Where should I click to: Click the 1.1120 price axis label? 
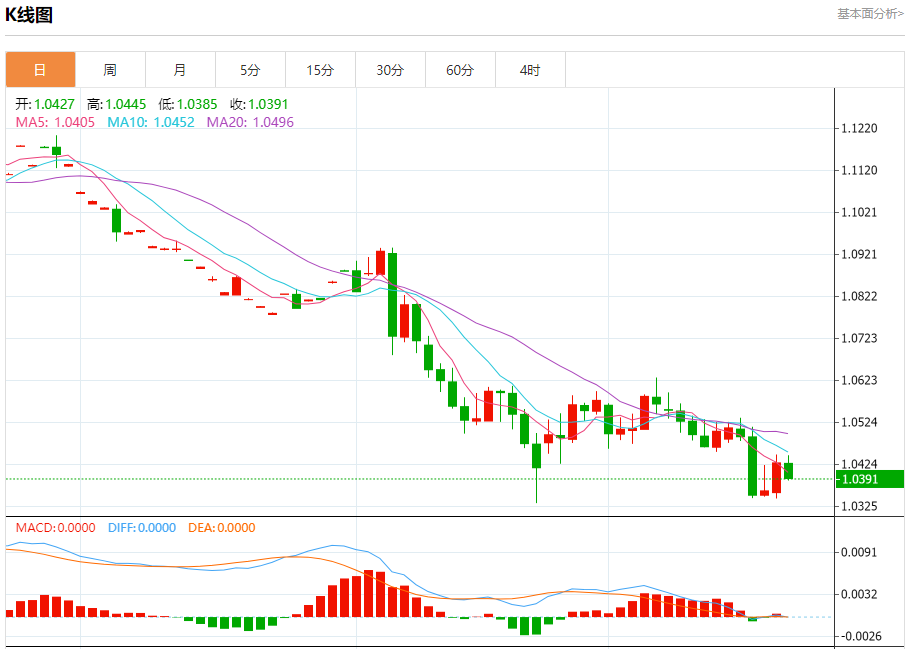(x=860, y=170)
